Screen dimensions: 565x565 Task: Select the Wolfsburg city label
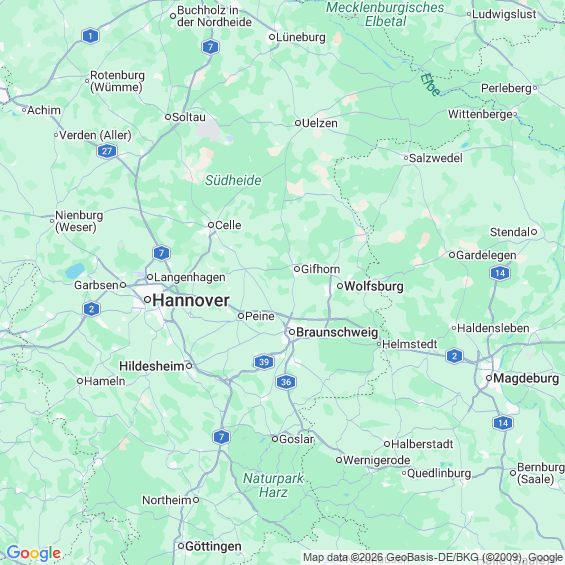(x=374, y=286)
